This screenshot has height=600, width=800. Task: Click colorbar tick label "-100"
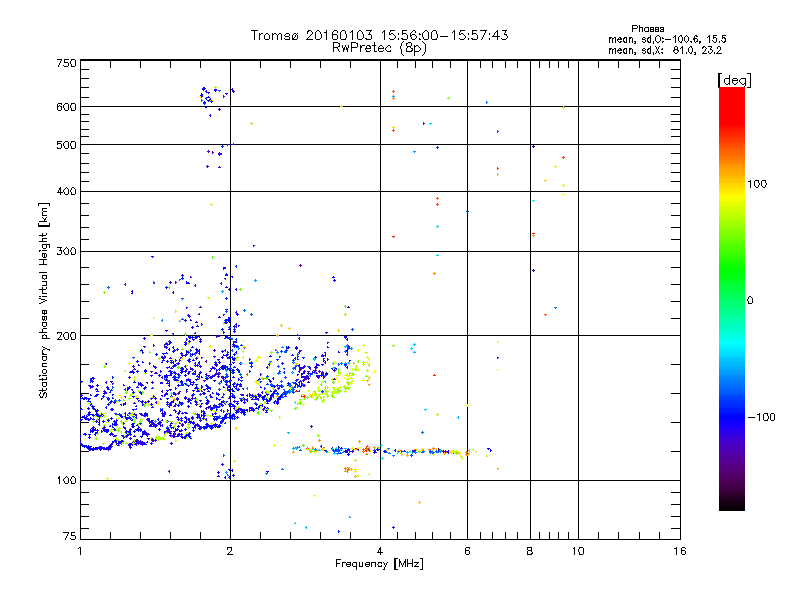tap(761, 417)
